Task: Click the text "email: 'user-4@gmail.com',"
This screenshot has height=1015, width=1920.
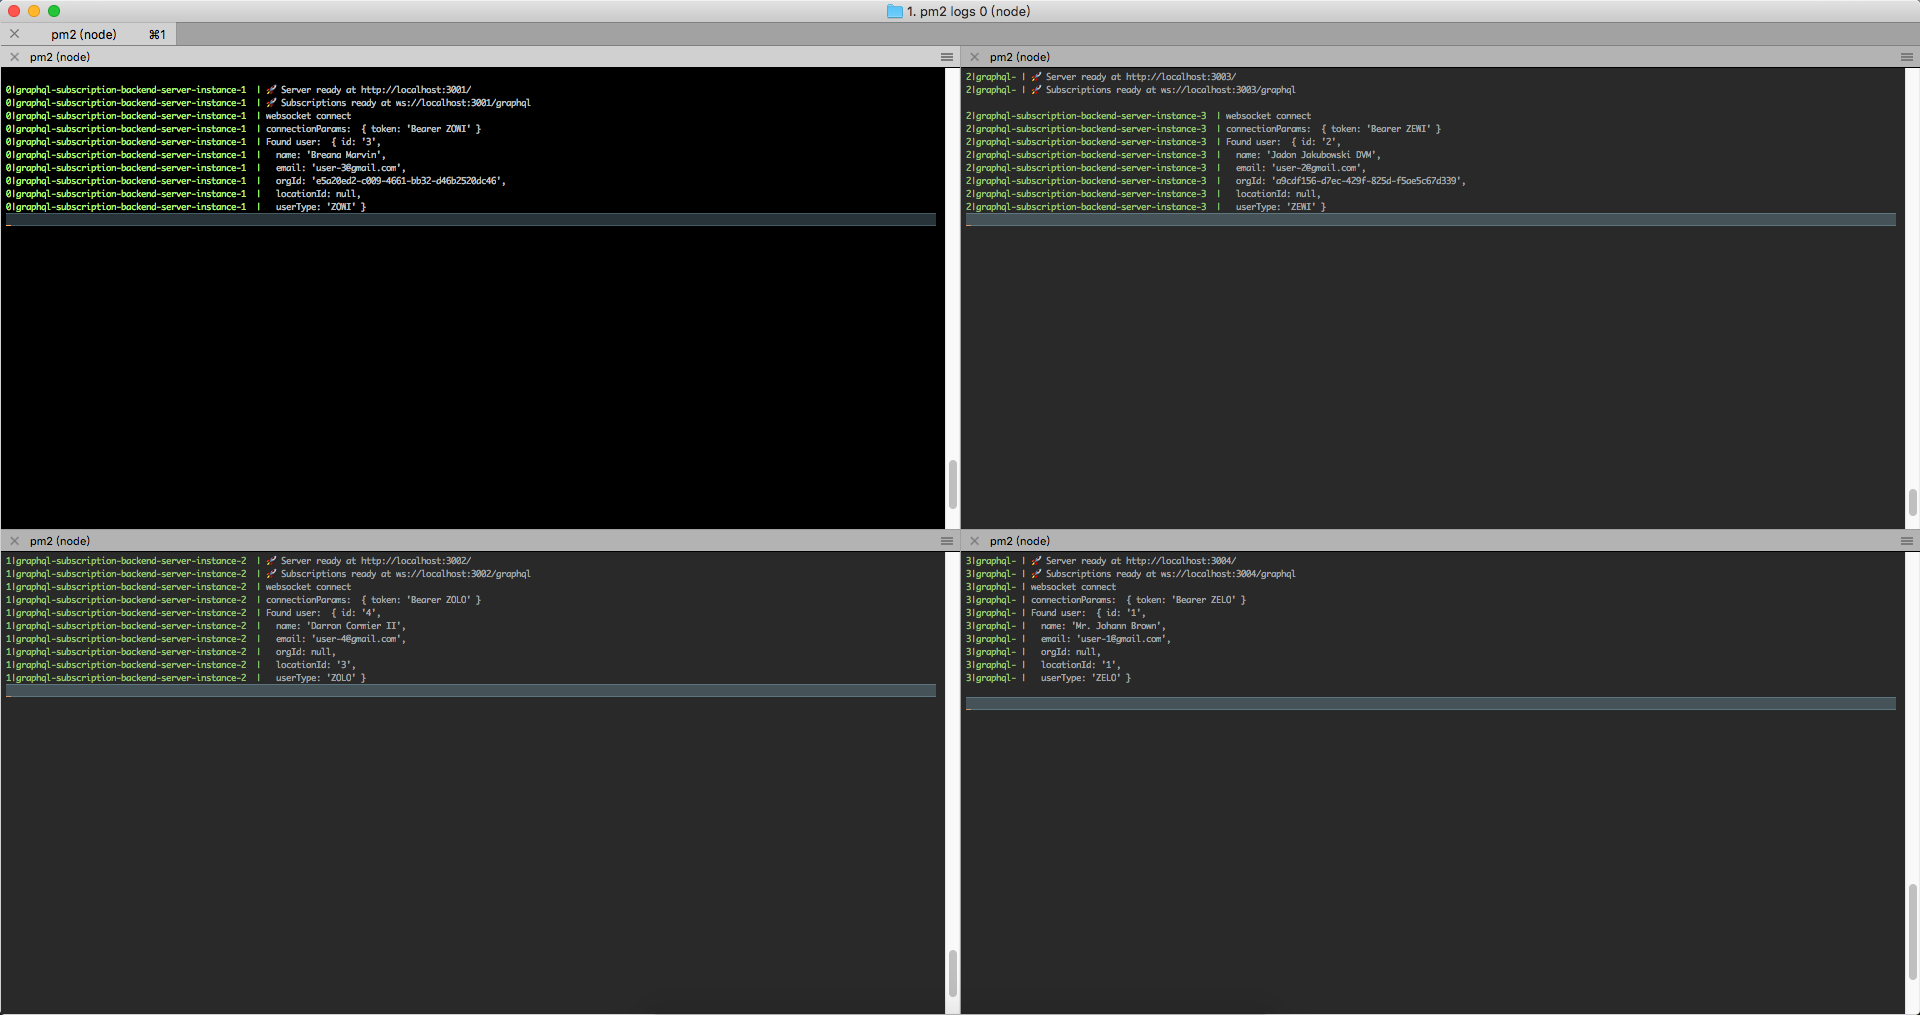Action: click(341, 639)
